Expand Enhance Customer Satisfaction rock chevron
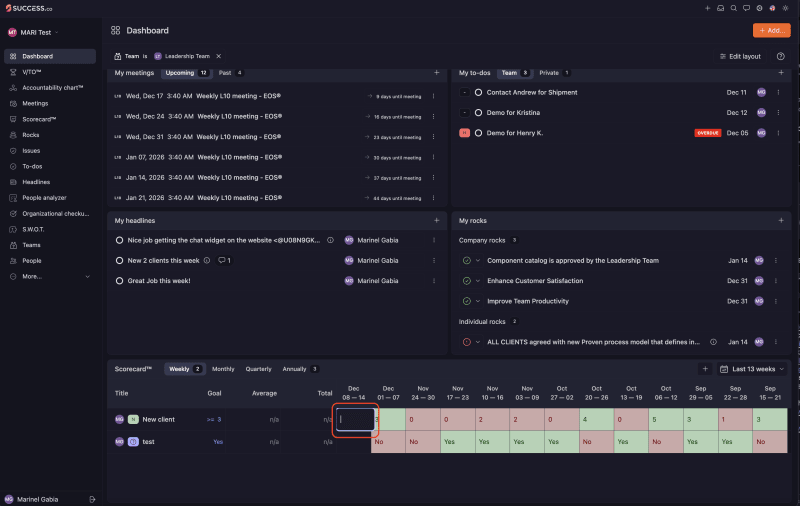This screenshot has height=506, width=800. coord(478,281)
